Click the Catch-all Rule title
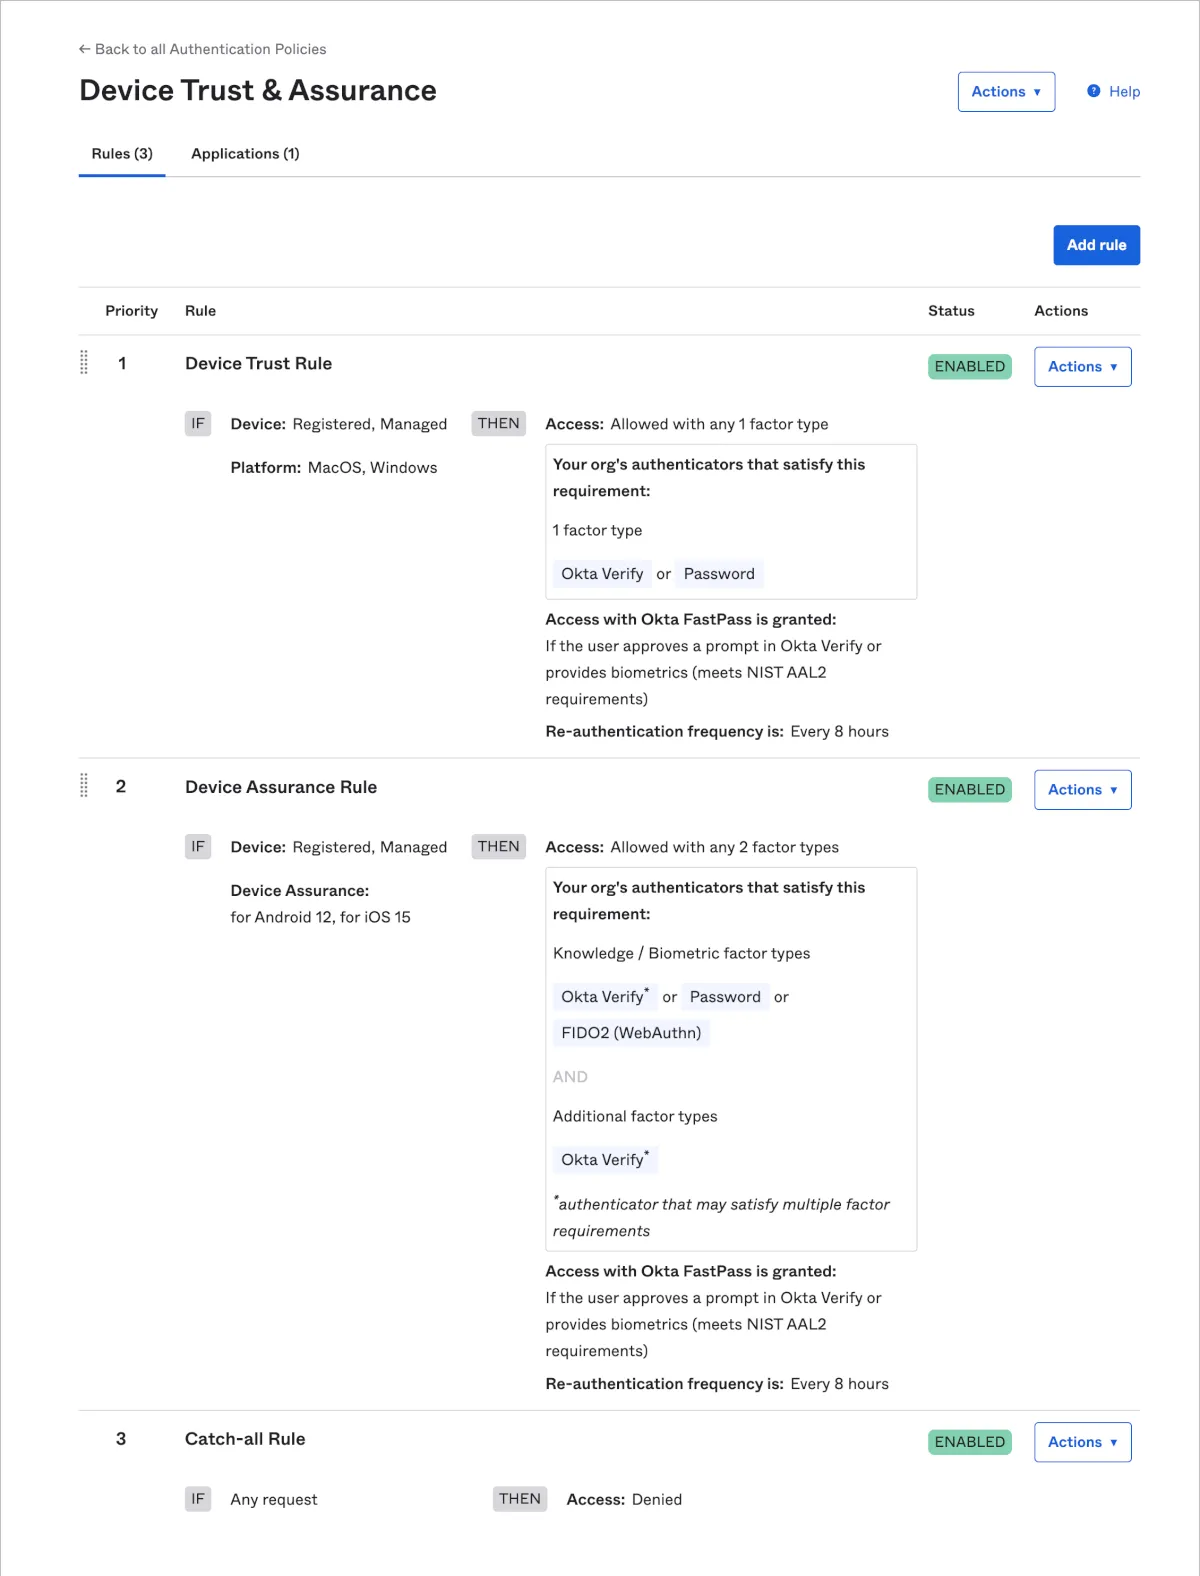Image resolution: width=1200 pixels, height=1576 pixels. click(x=245, y=1439)
